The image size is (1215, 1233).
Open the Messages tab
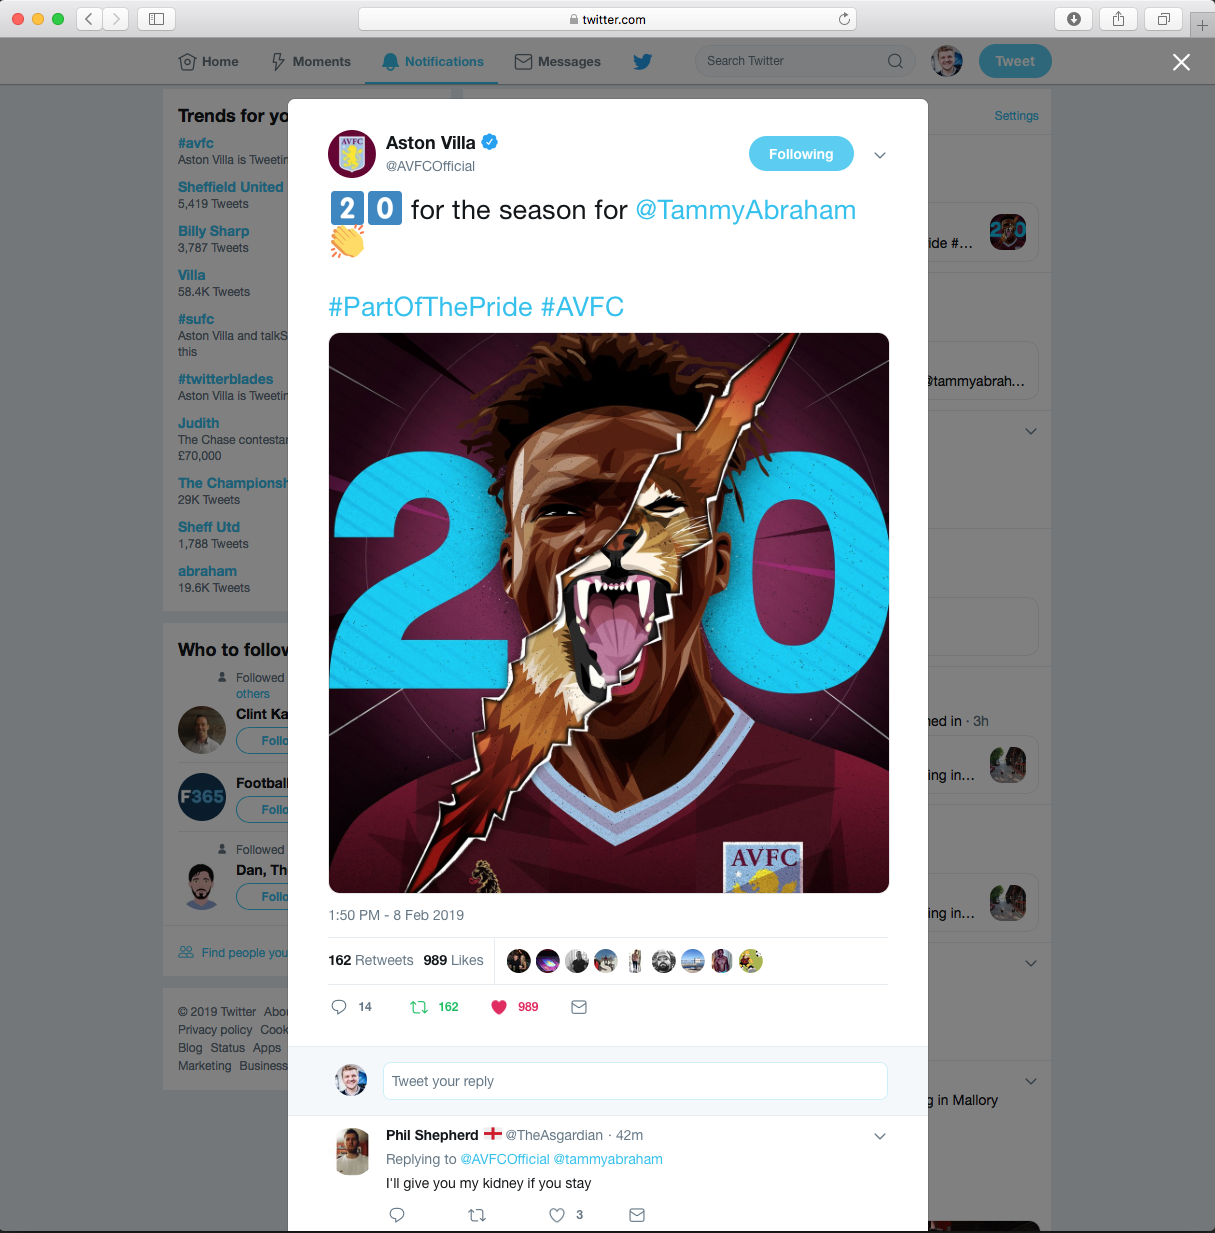[557, 61]
